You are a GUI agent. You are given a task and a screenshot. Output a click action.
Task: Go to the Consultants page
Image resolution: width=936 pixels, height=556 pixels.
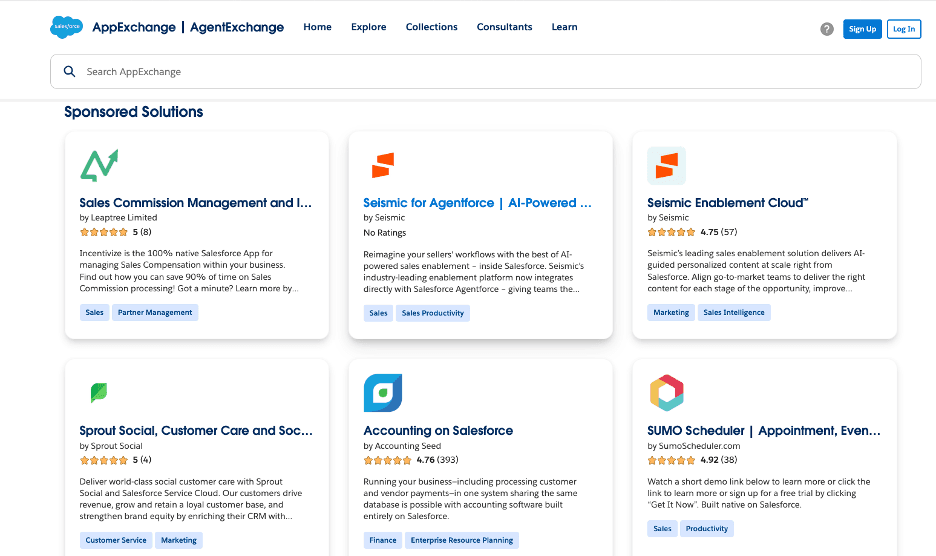pos(504,27)
